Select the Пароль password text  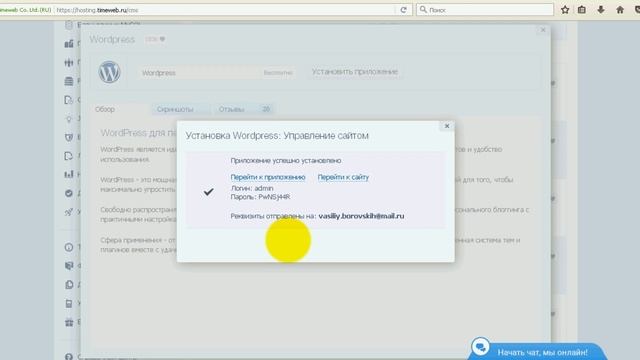pos(260,197)
